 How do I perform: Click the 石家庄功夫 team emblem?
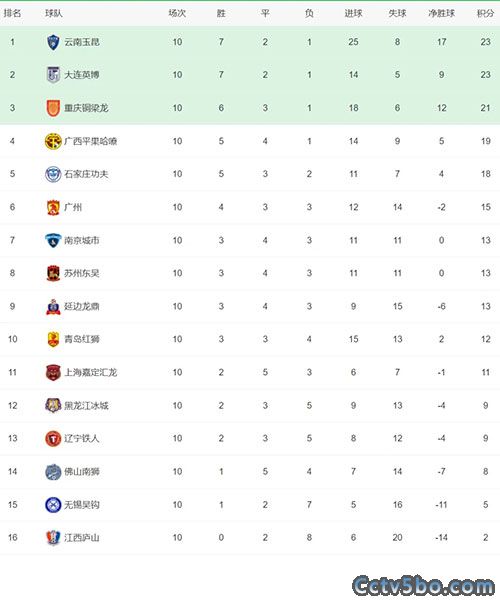(x=53, y=174)
